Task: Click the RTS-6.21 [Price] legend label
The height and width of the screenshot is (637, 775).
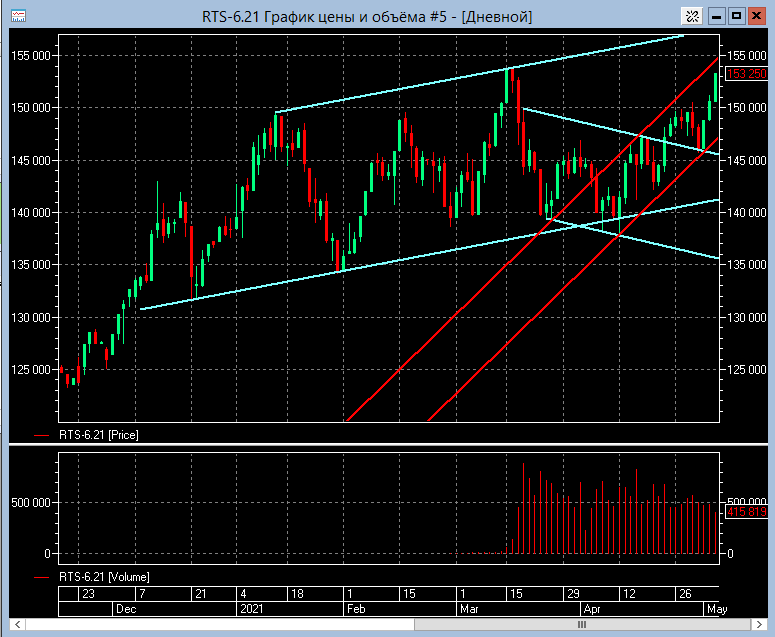Action: click(x=98, y=435)
